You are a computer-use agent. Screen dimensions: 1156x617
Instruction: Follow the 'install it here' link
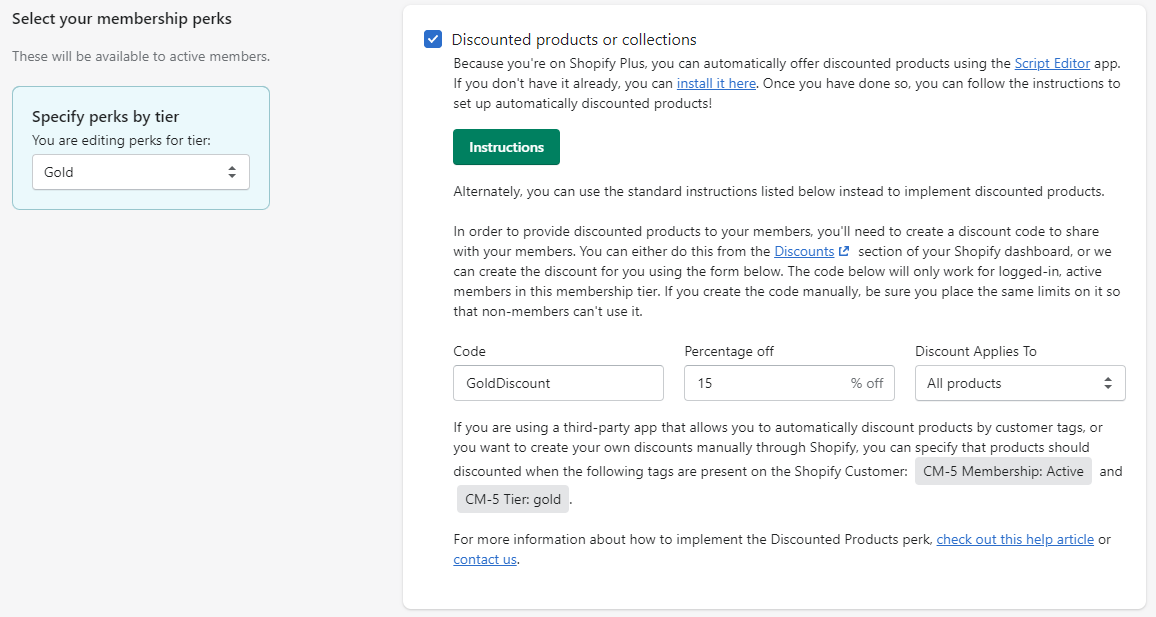tap(716, 84)
